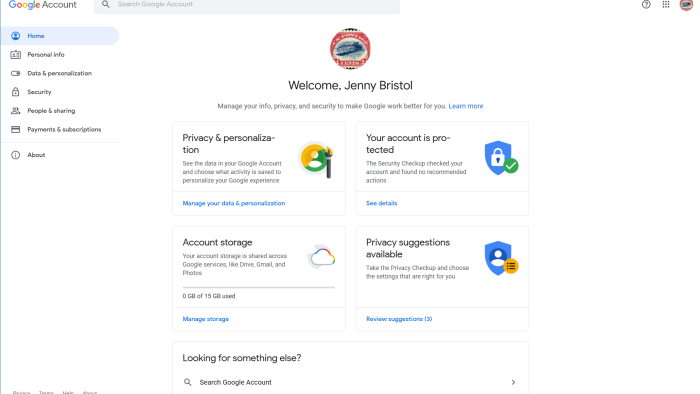Click the Privacy & personalization illustration

[x=317, y=159]
